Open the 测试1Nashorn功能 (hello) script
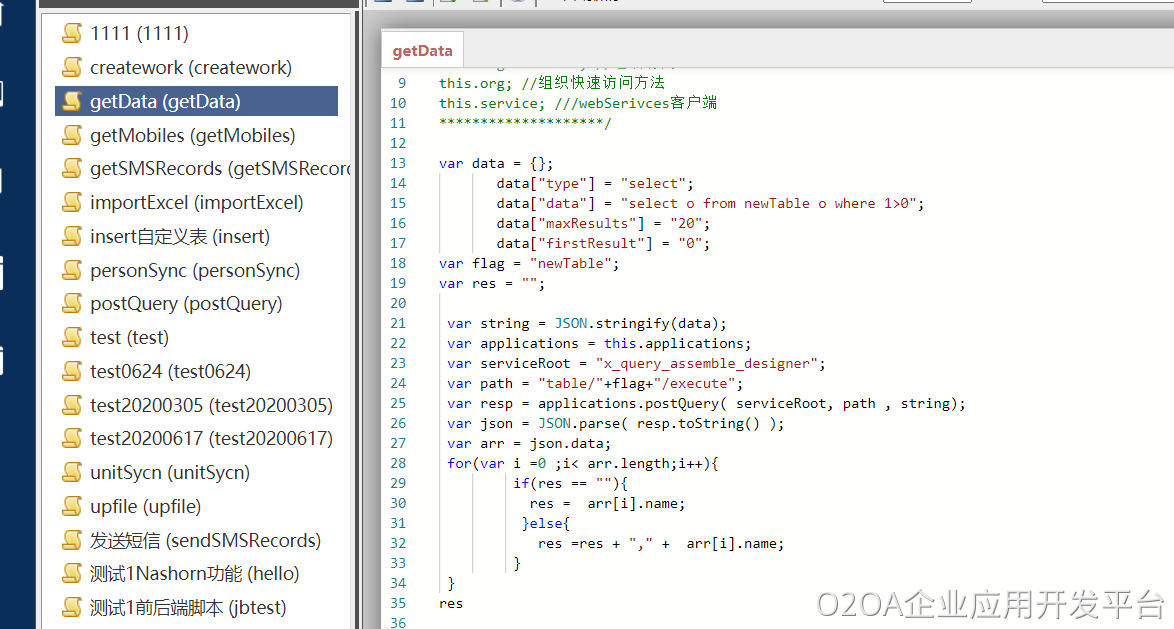1174x629 pixels. pos(194,574)
